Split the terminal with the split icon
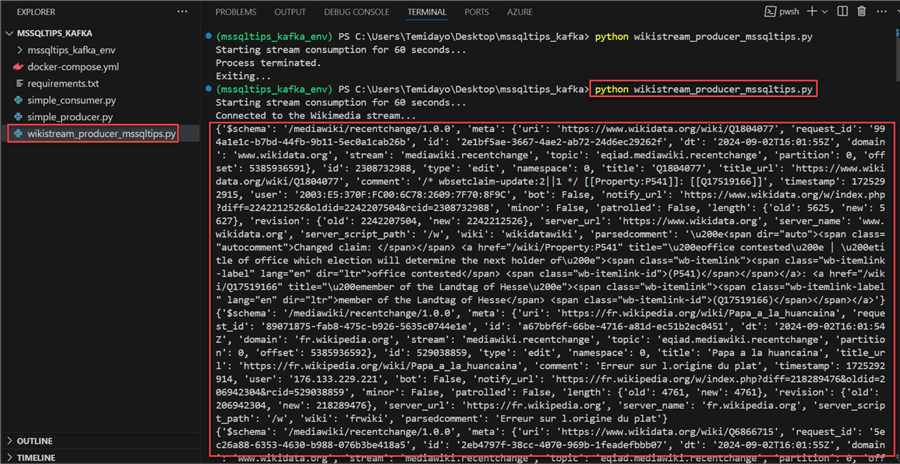900x464 pixels. 843,11
